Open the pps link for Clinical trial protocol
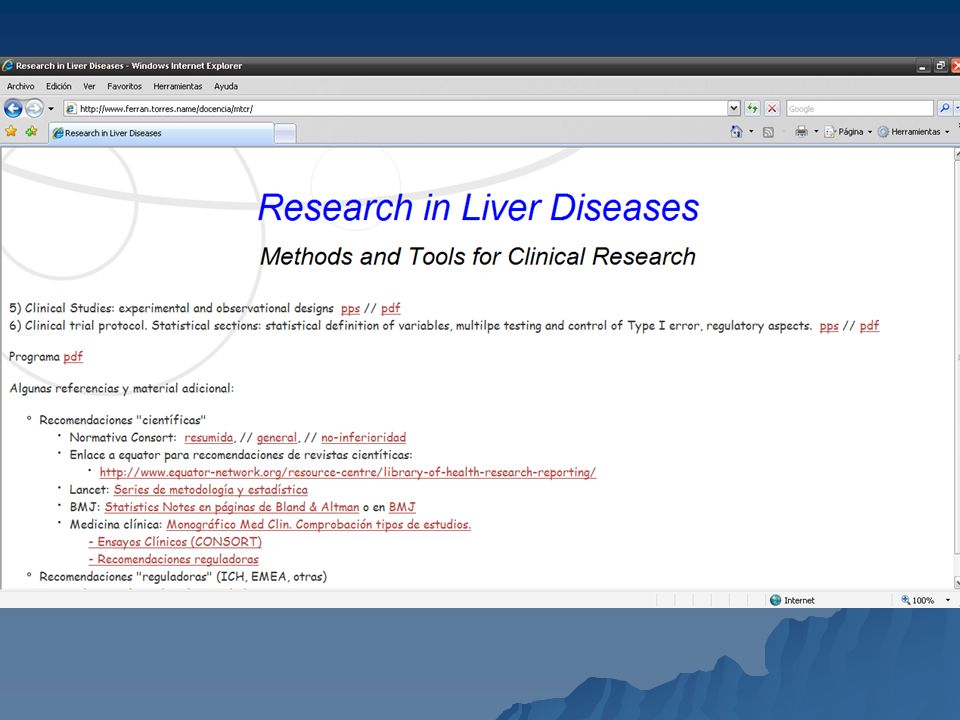Screen dimensions: 960x720 point(829,326)
